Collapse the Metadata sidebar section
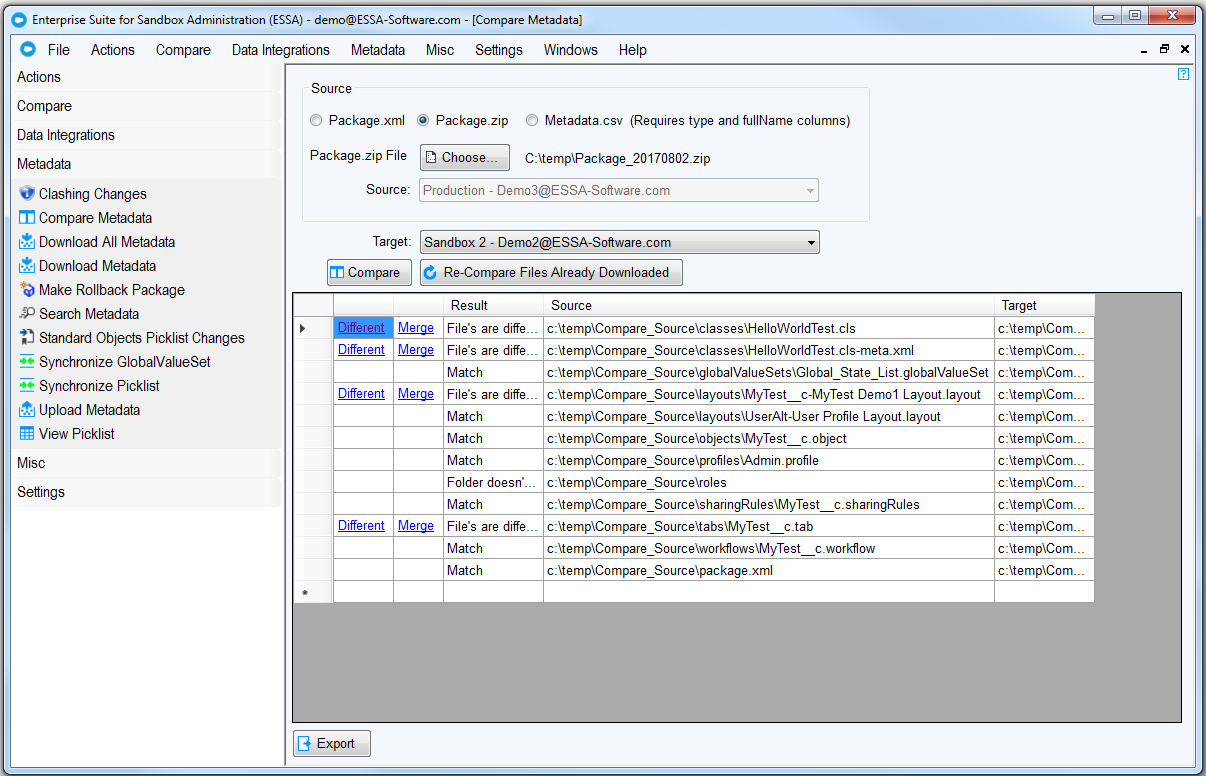The width and height of the screenshot is (1206, 776). (146, 164)
